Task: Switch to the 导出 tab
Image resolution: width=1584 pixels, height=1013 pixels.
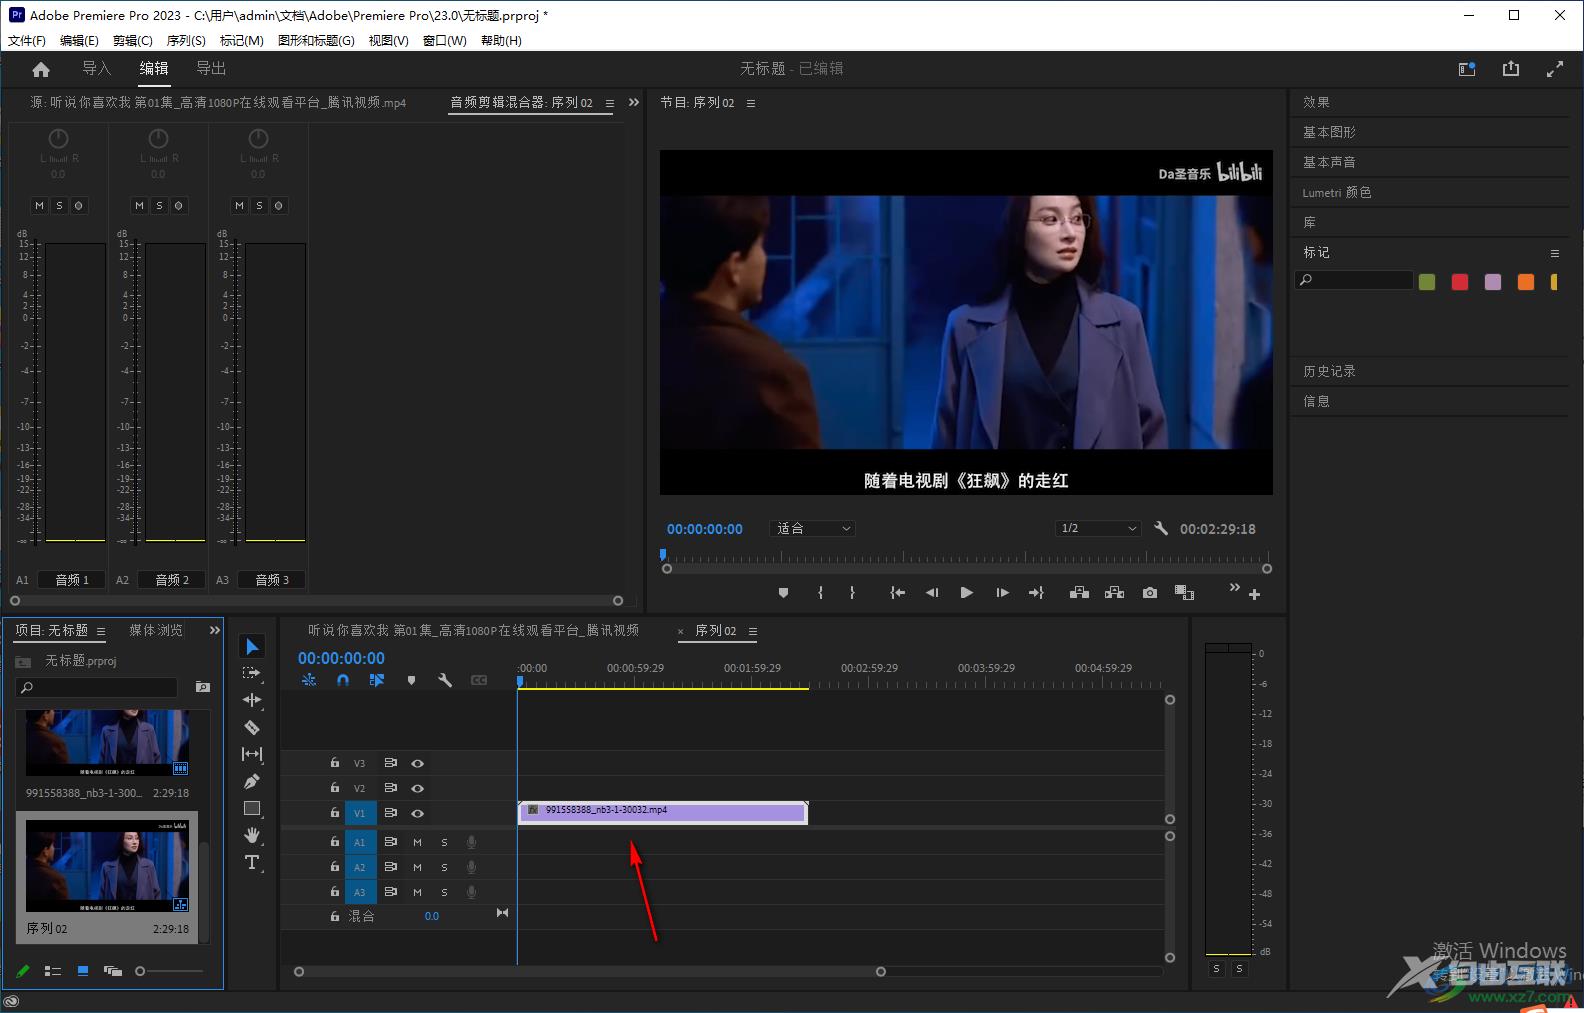Action: tap(211, 68)
